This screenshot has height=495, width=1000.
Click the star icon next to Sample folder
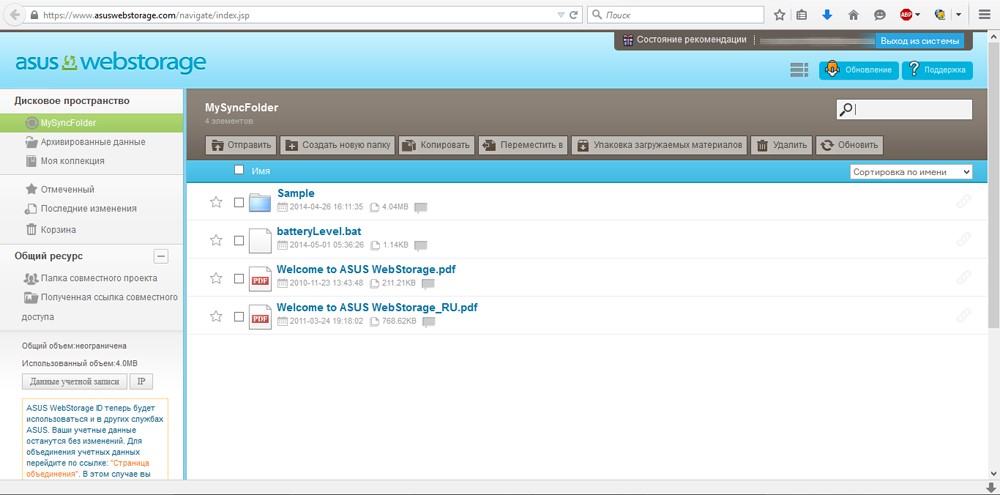[x=216, y=202]
